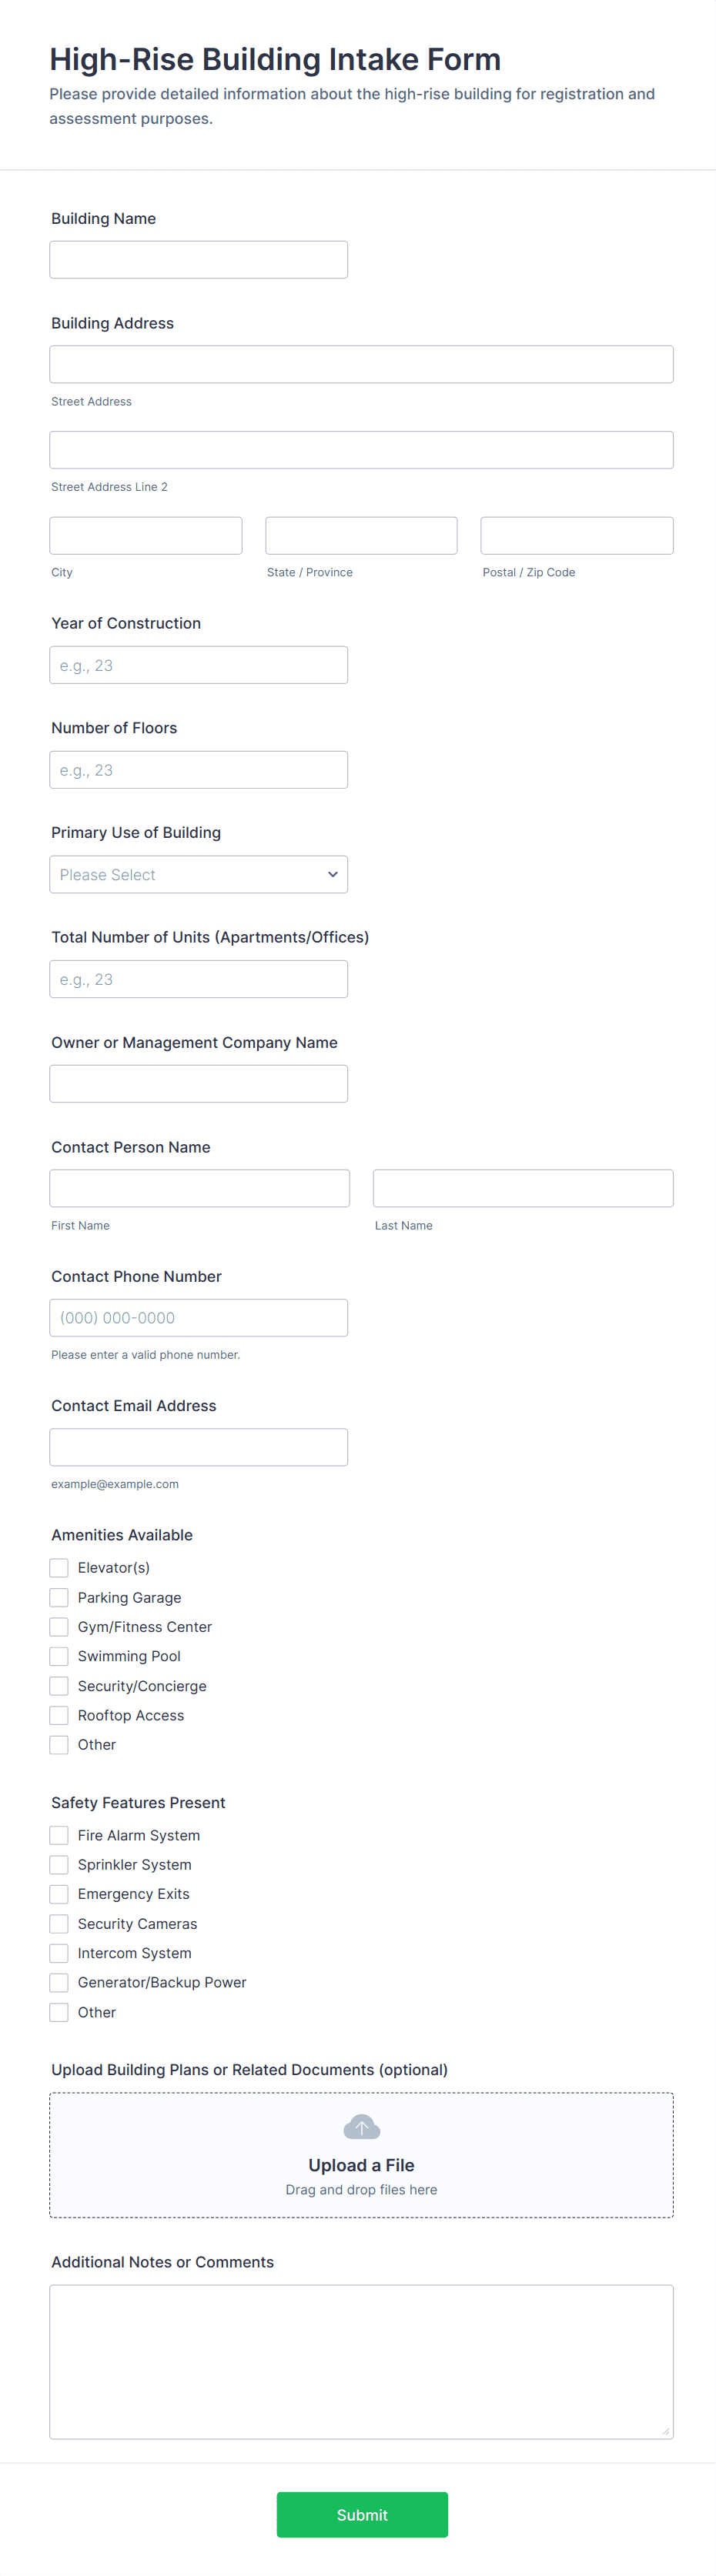Click the Building Name input field

tap(198, 259)
